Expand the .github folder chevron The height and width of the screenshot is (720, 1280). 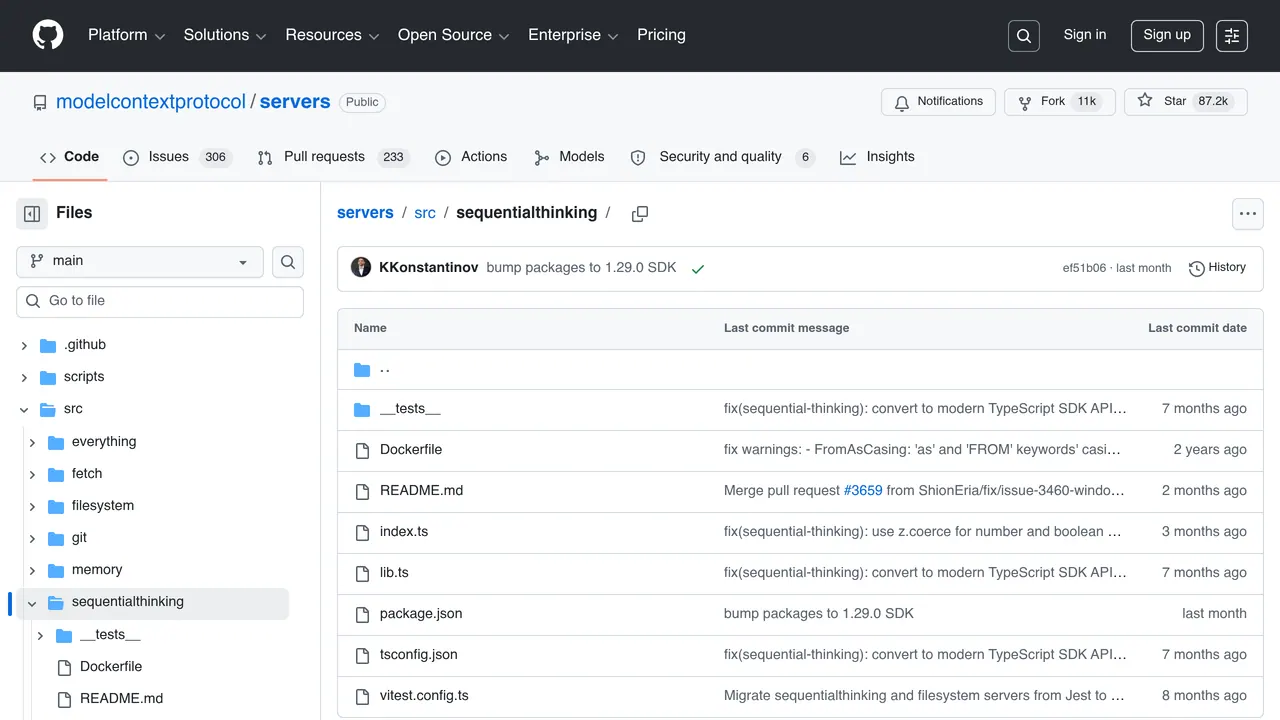[24, 345]
